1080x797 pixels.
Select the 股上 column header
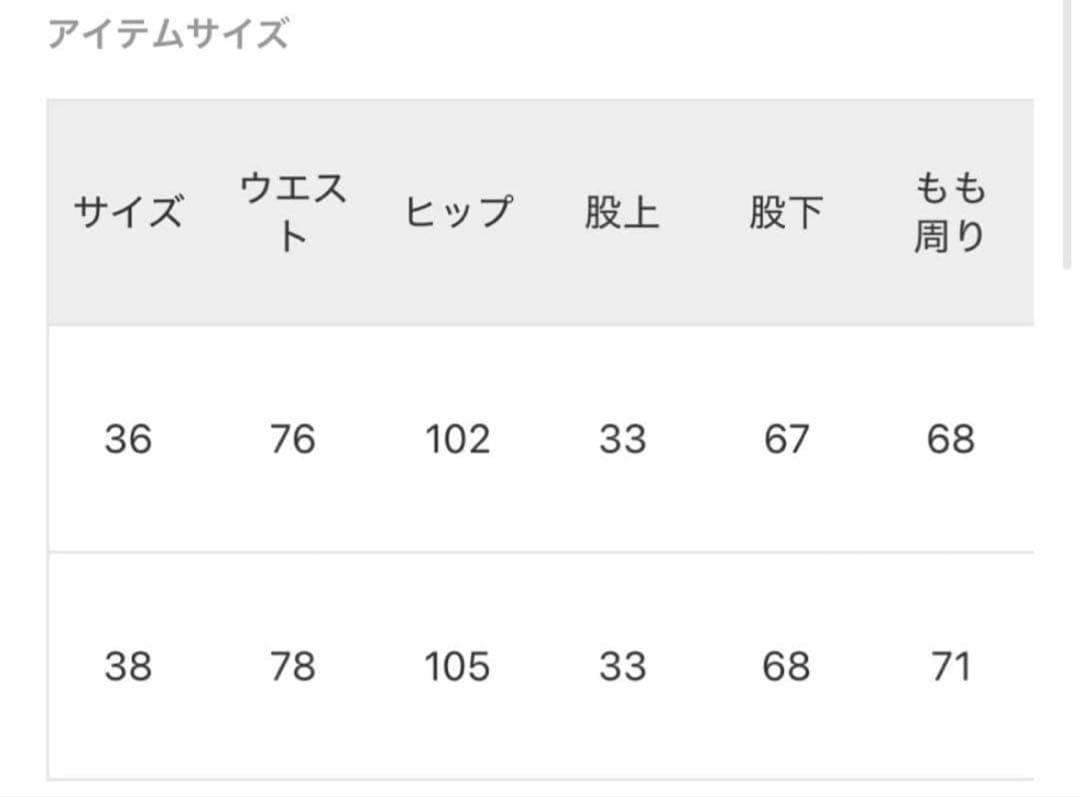(x=622, y=213)
